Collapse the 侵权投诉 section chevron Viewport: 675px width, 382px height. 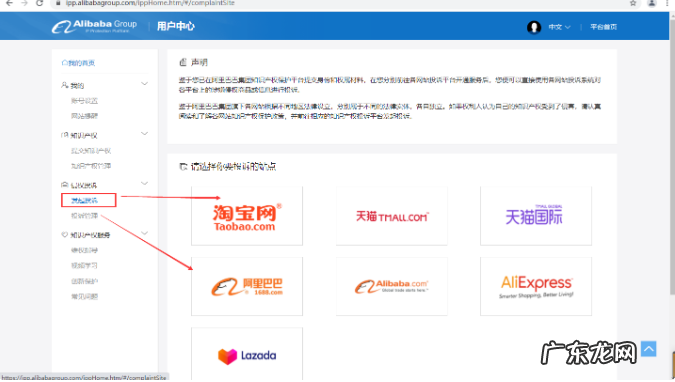(144, 183)
